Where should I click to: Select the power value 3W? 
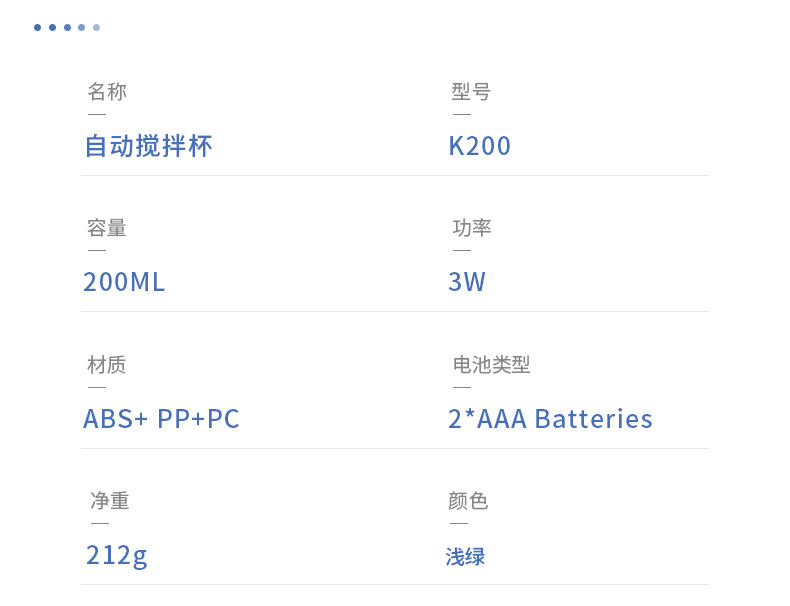(467, 282)
